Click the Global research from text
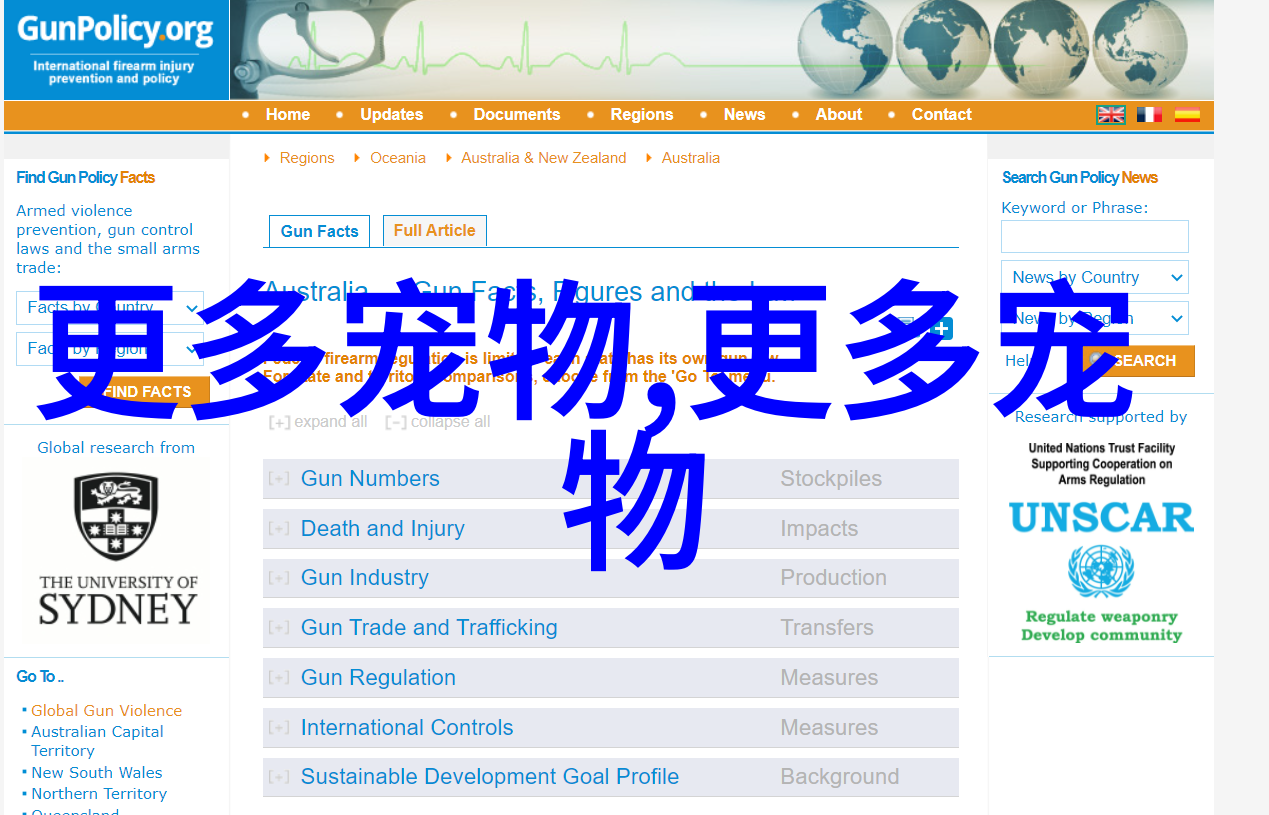This screenshot has width=1269, height=815. [116, 448]
